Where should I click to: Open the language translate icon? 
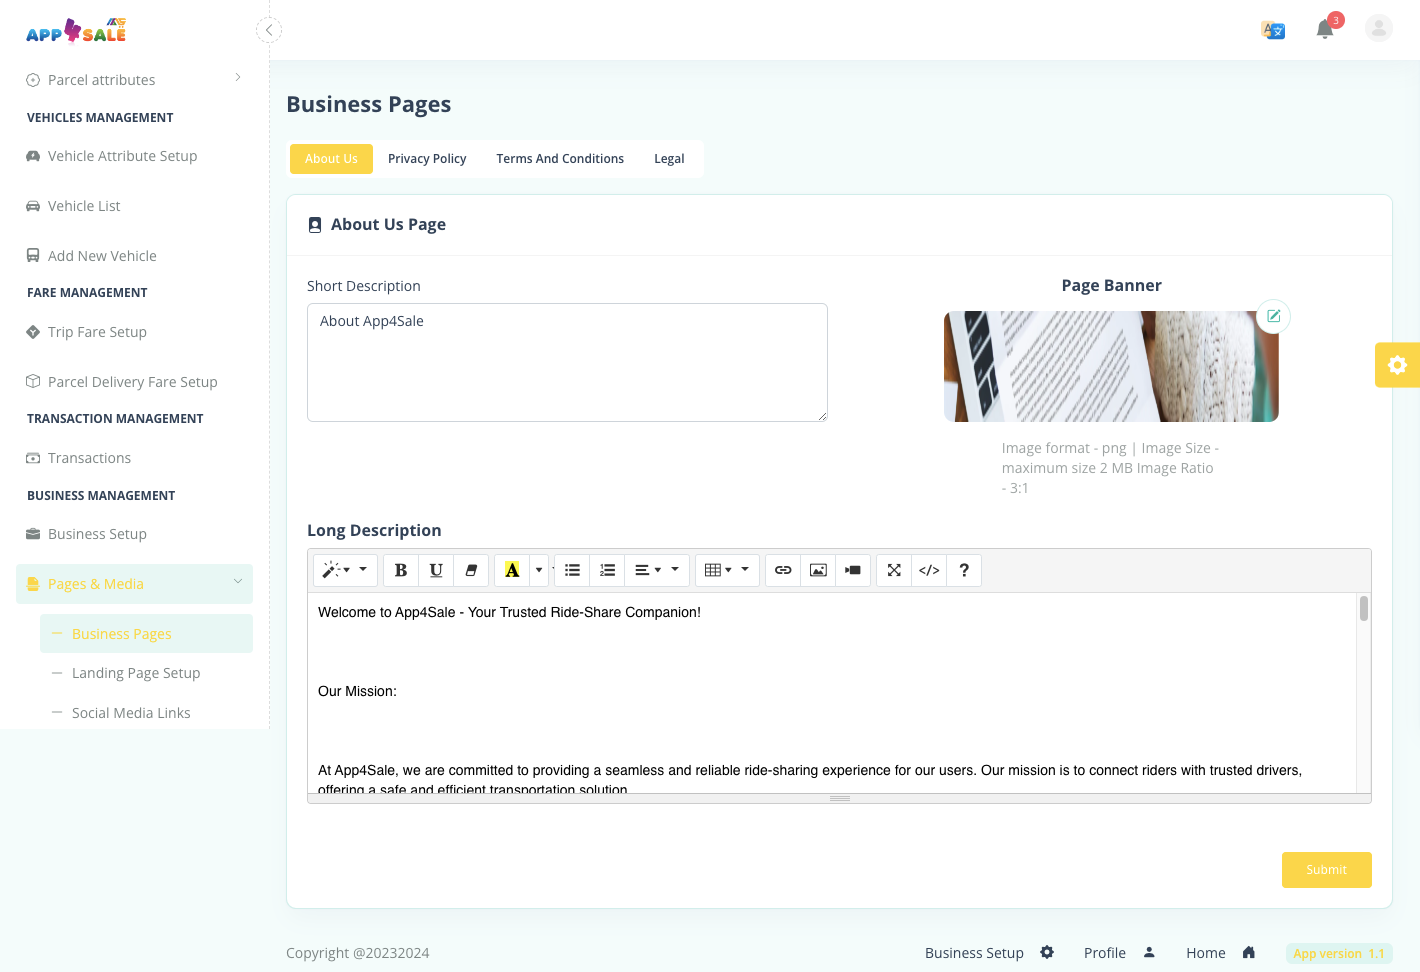(x=1273, y=30)
